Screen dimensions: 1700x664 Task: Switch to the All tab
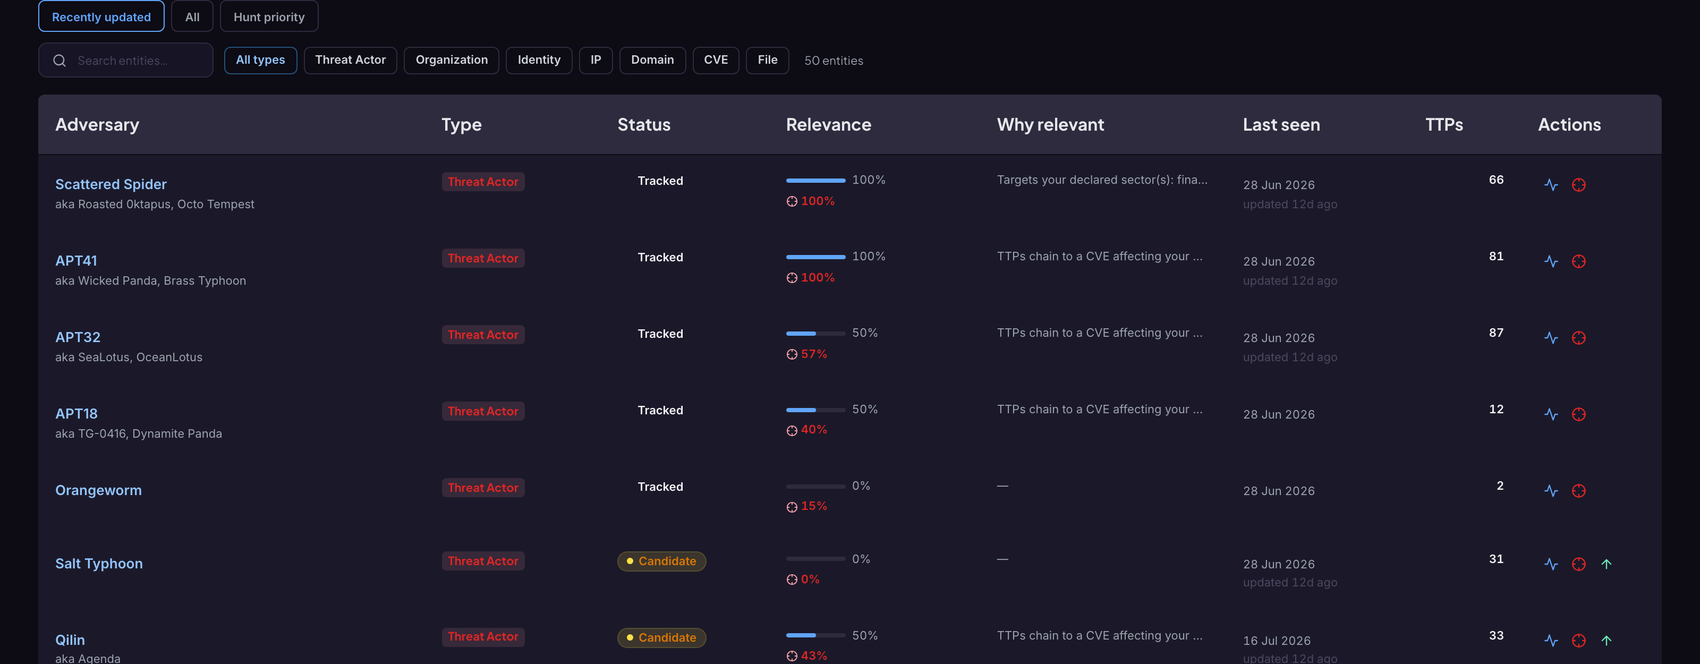tap(192, 17)
